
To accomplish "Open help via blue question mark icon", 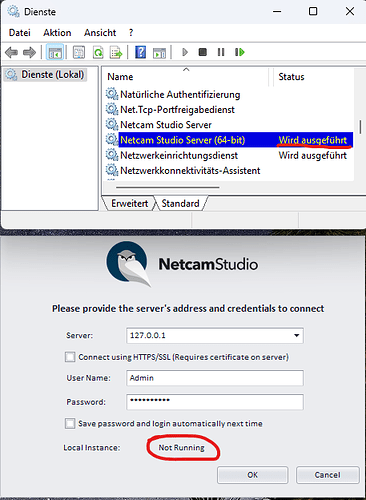I will (140, 52).
